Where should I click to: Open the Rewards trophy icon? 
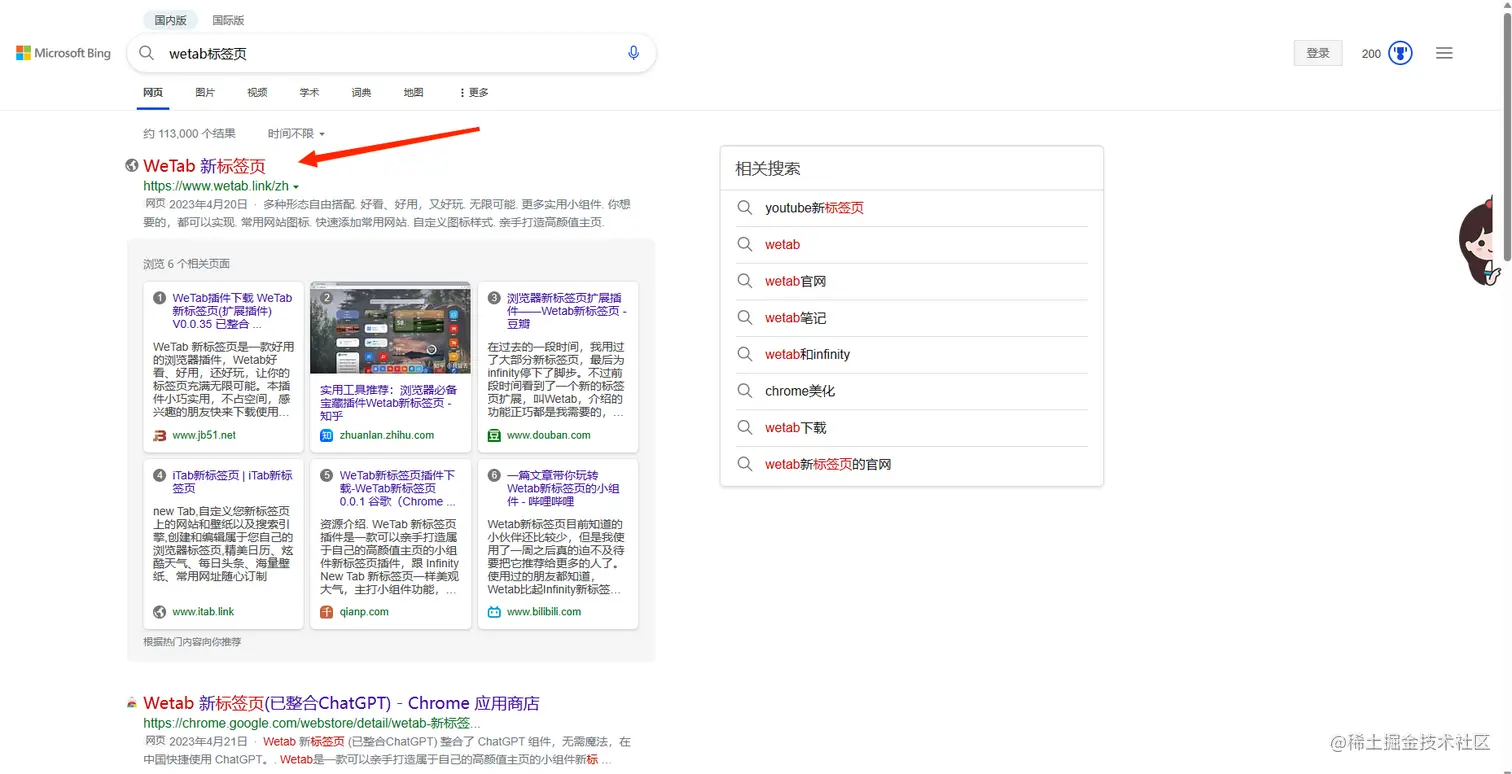coord(1400,53)
